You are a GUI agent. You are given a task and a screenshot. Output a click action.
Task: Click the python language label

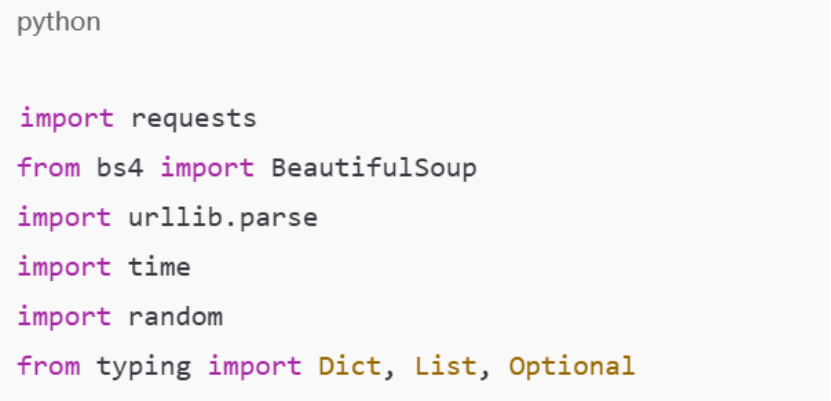pos(58,23)
